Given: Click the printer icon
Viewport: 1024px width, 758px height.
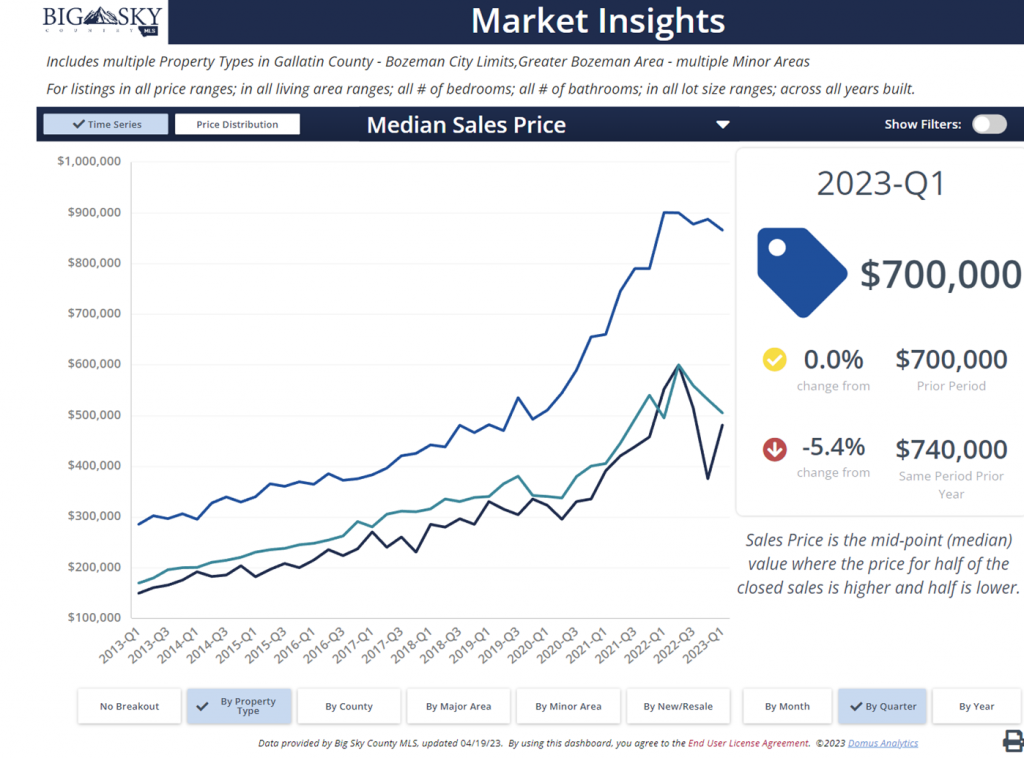Looking at the screenshot, I should pyautogui.click(x=1012, y=741).
